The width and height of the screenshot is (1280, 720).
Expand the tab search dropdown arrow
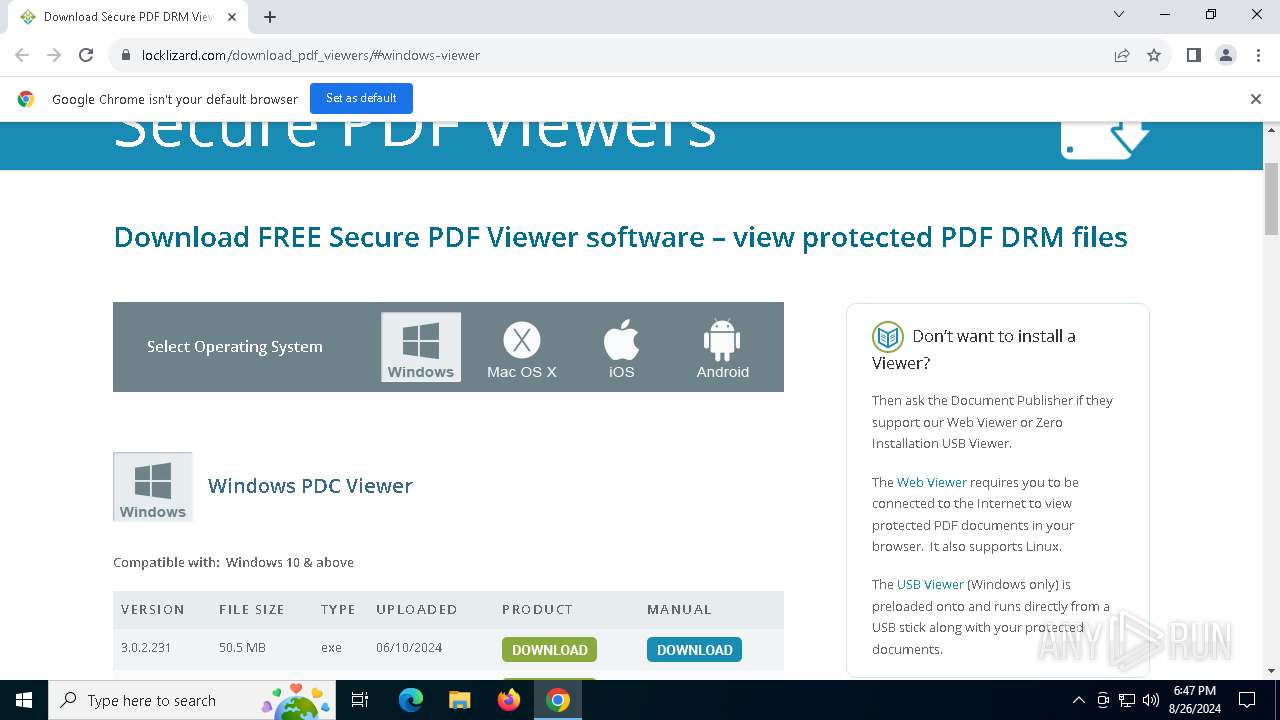pyautogui.click(x=1119, y=15)
